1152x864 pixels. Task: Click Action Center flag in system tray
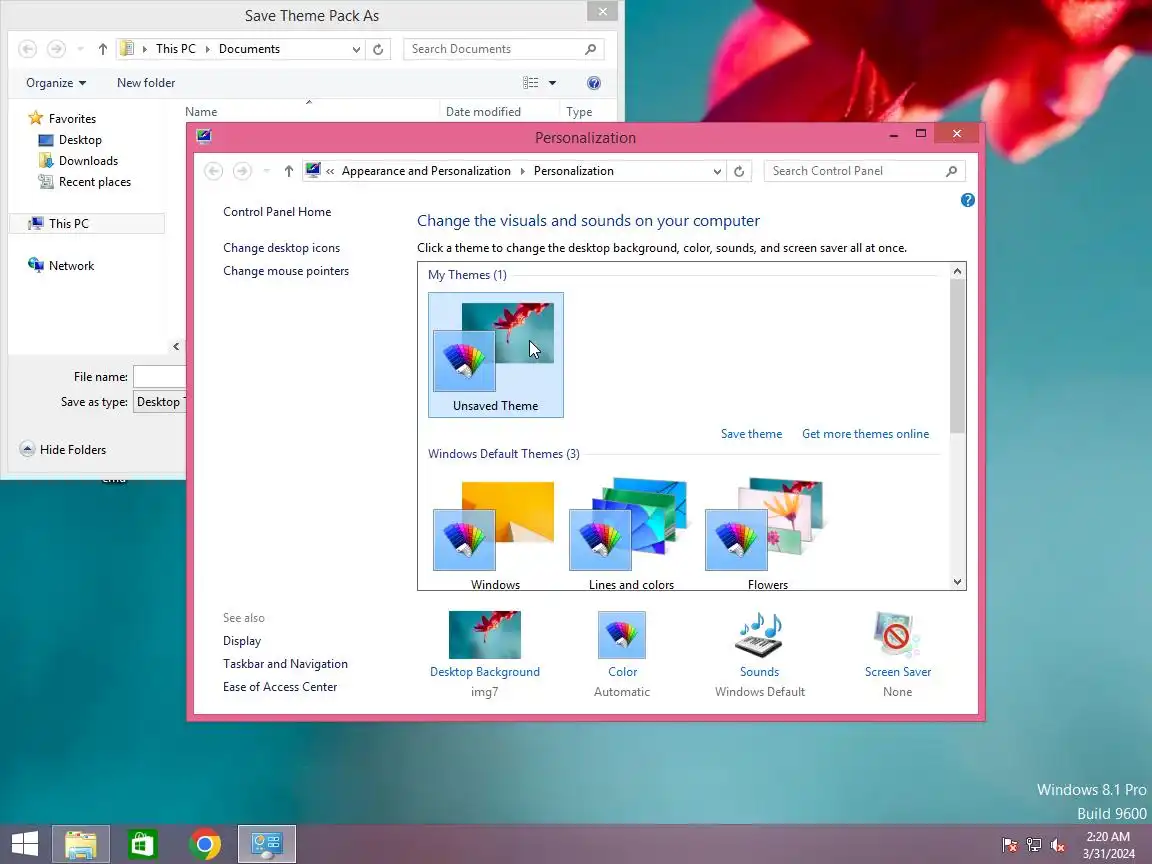[1010, 846]
